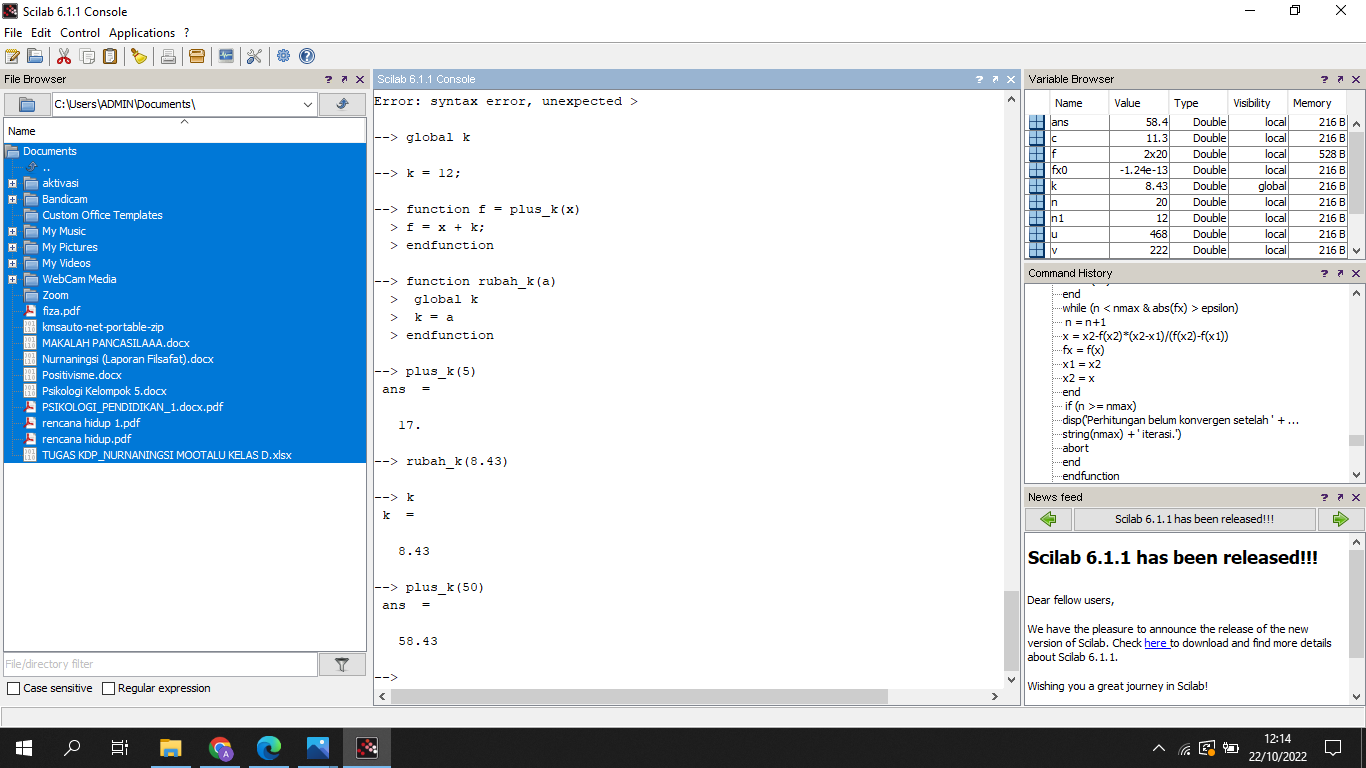Select the Zoom folder
This screenshot has height=768, width=1366.
[x=55, y=295]
